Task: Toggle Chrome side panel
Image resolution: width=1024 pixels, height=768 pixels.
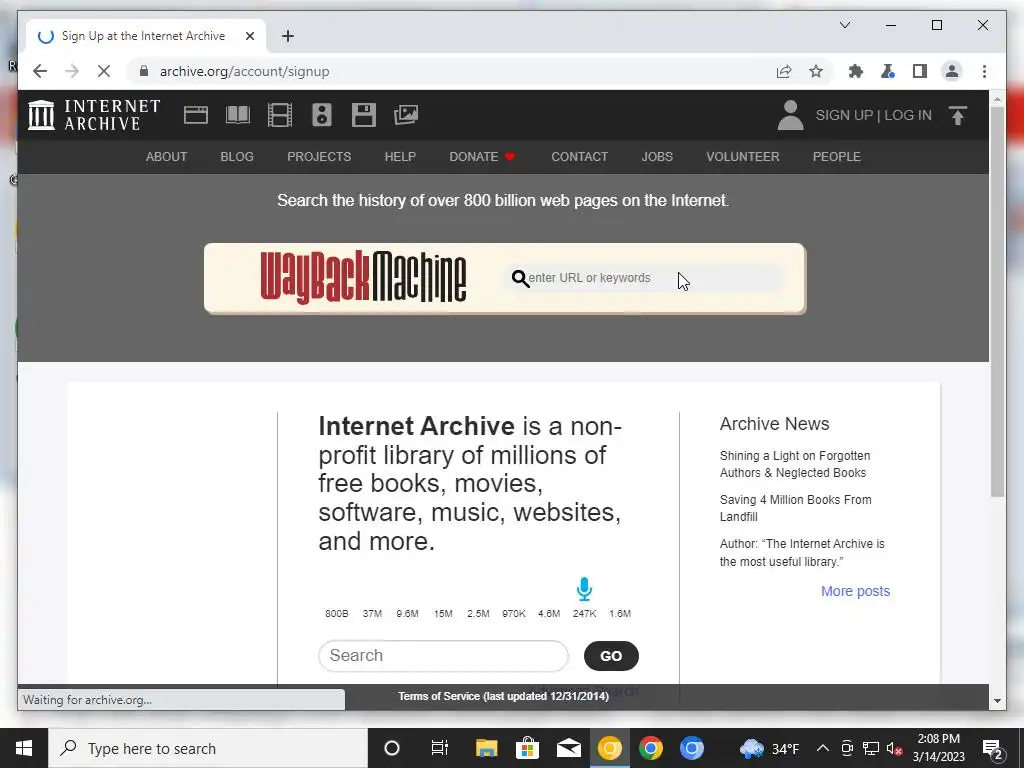Action: [920, 71]
